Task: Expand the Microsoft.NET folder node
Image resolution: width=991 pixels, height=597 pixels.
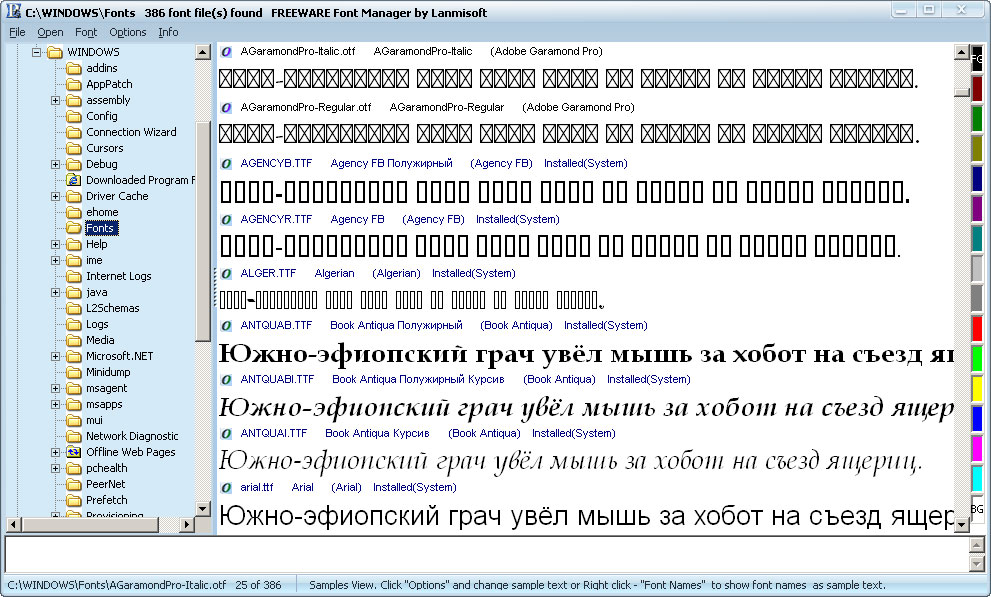Action: coord(56,356)
